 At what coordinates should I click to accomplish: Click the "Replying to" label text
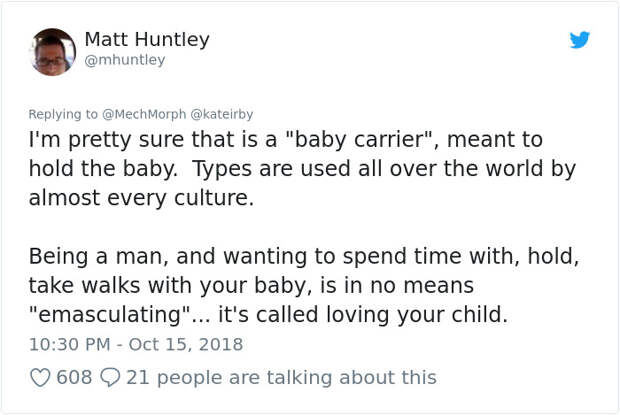tap(63, 114)
